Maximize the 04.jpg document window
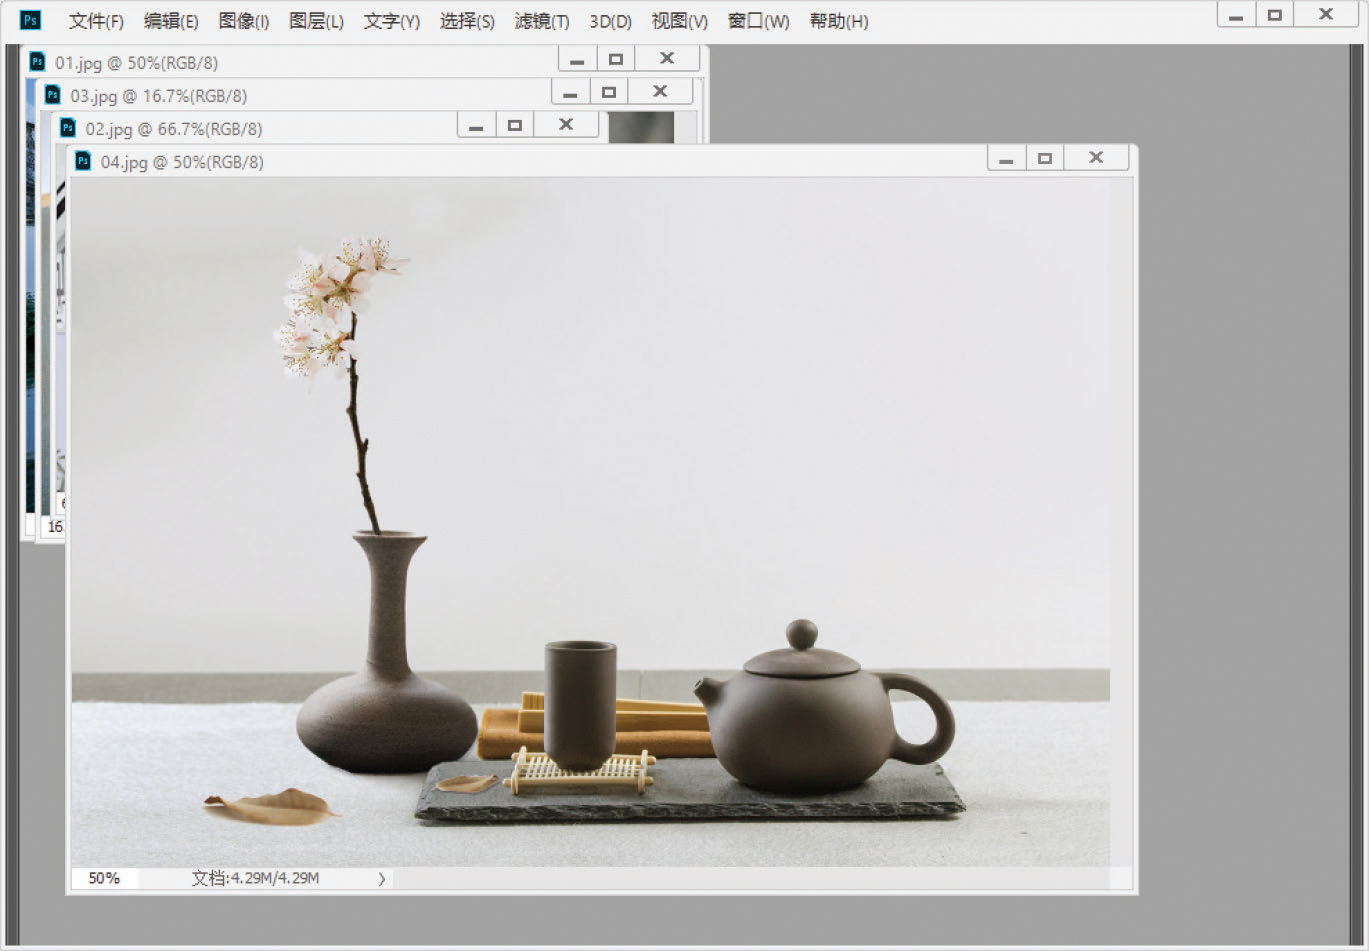The width and height of the screenshot is (1369, 951). [x=1045, y=158]
